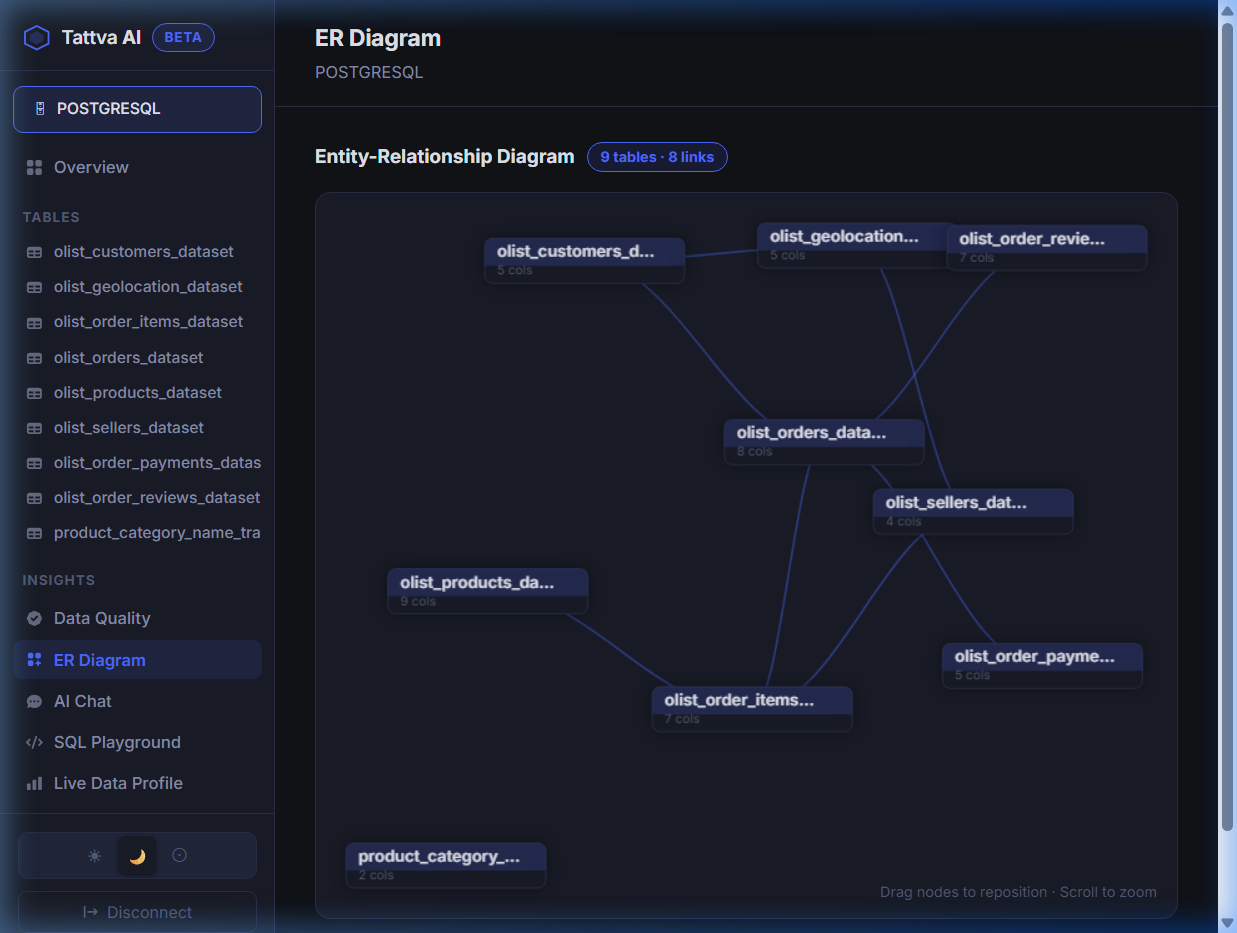Image resolution: width=1237 pixels, height=933 pixels.
Task: Click the grid icon next to ER Diagram
Action: click(33, 660)
